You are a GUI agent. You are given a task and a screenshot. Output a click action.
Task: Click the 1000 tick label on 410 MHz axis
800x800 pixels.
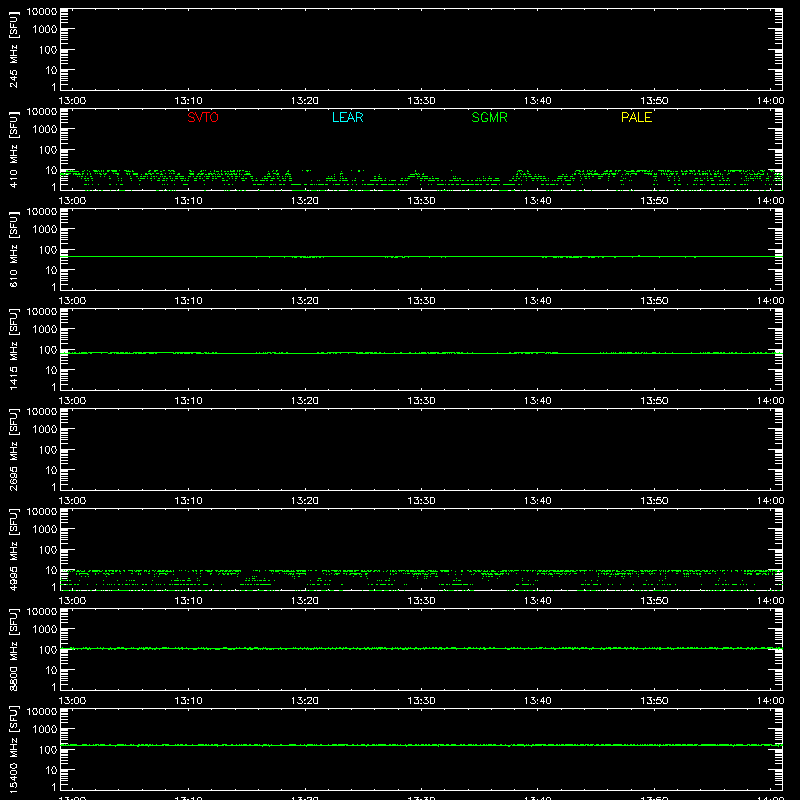pos(45,130)
